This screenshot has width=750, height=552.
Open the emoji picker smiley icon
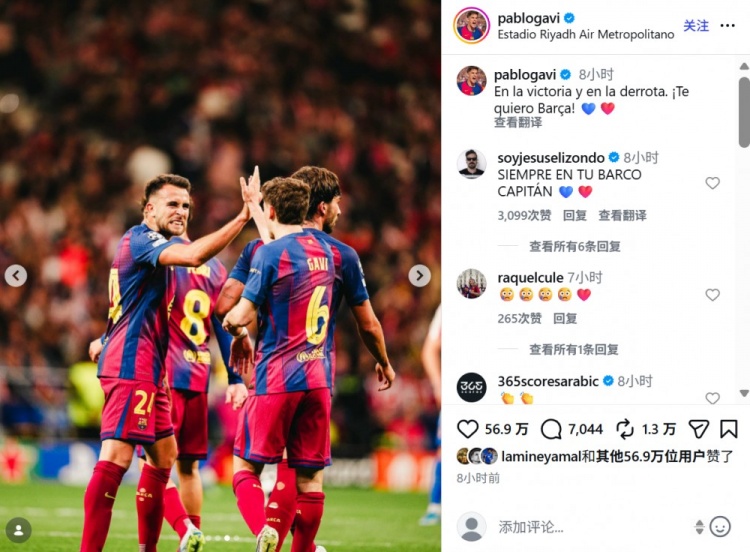tap(720, 527)
